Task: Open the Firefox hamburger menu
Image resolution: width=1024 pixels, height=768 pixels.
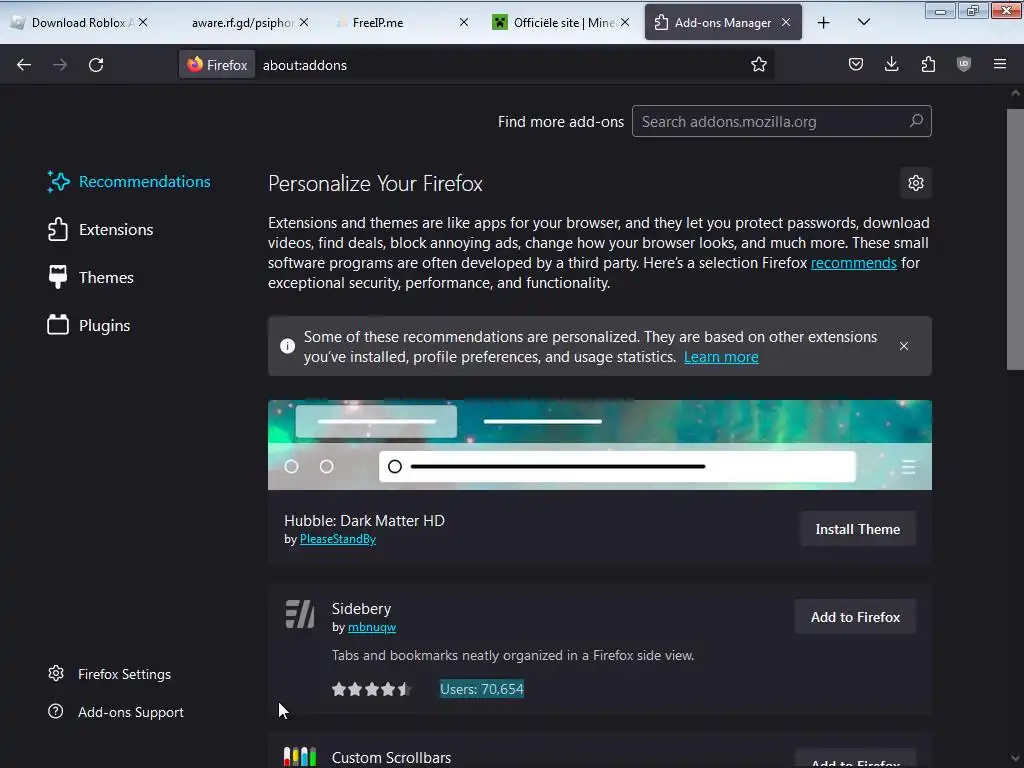Action: point(1000,64)
